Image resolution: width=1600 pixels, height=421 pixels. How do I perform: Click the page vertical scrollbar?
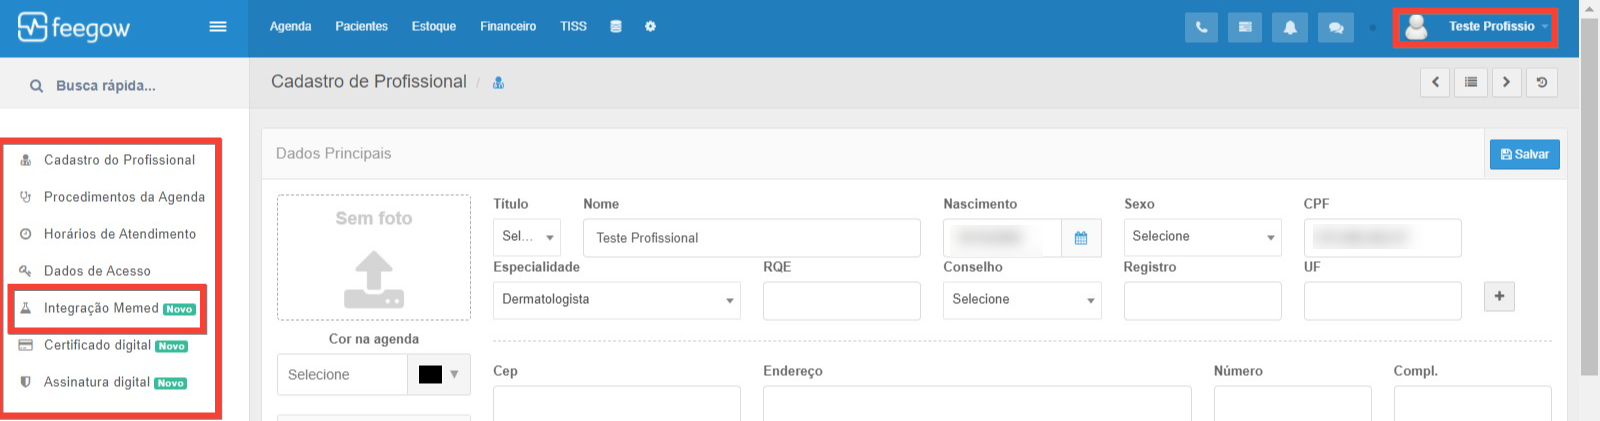click(1589, 195)
